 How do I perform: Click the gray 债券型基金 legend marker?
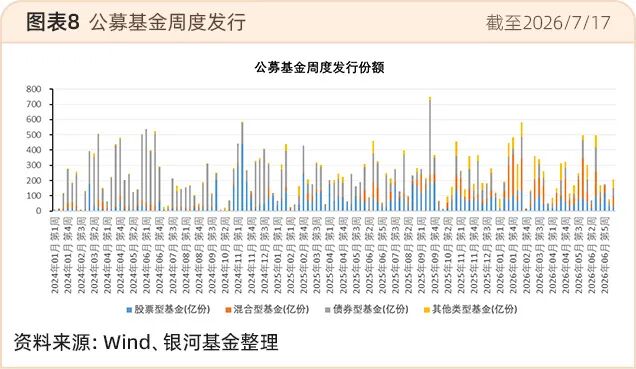click(x=327, y=310)
